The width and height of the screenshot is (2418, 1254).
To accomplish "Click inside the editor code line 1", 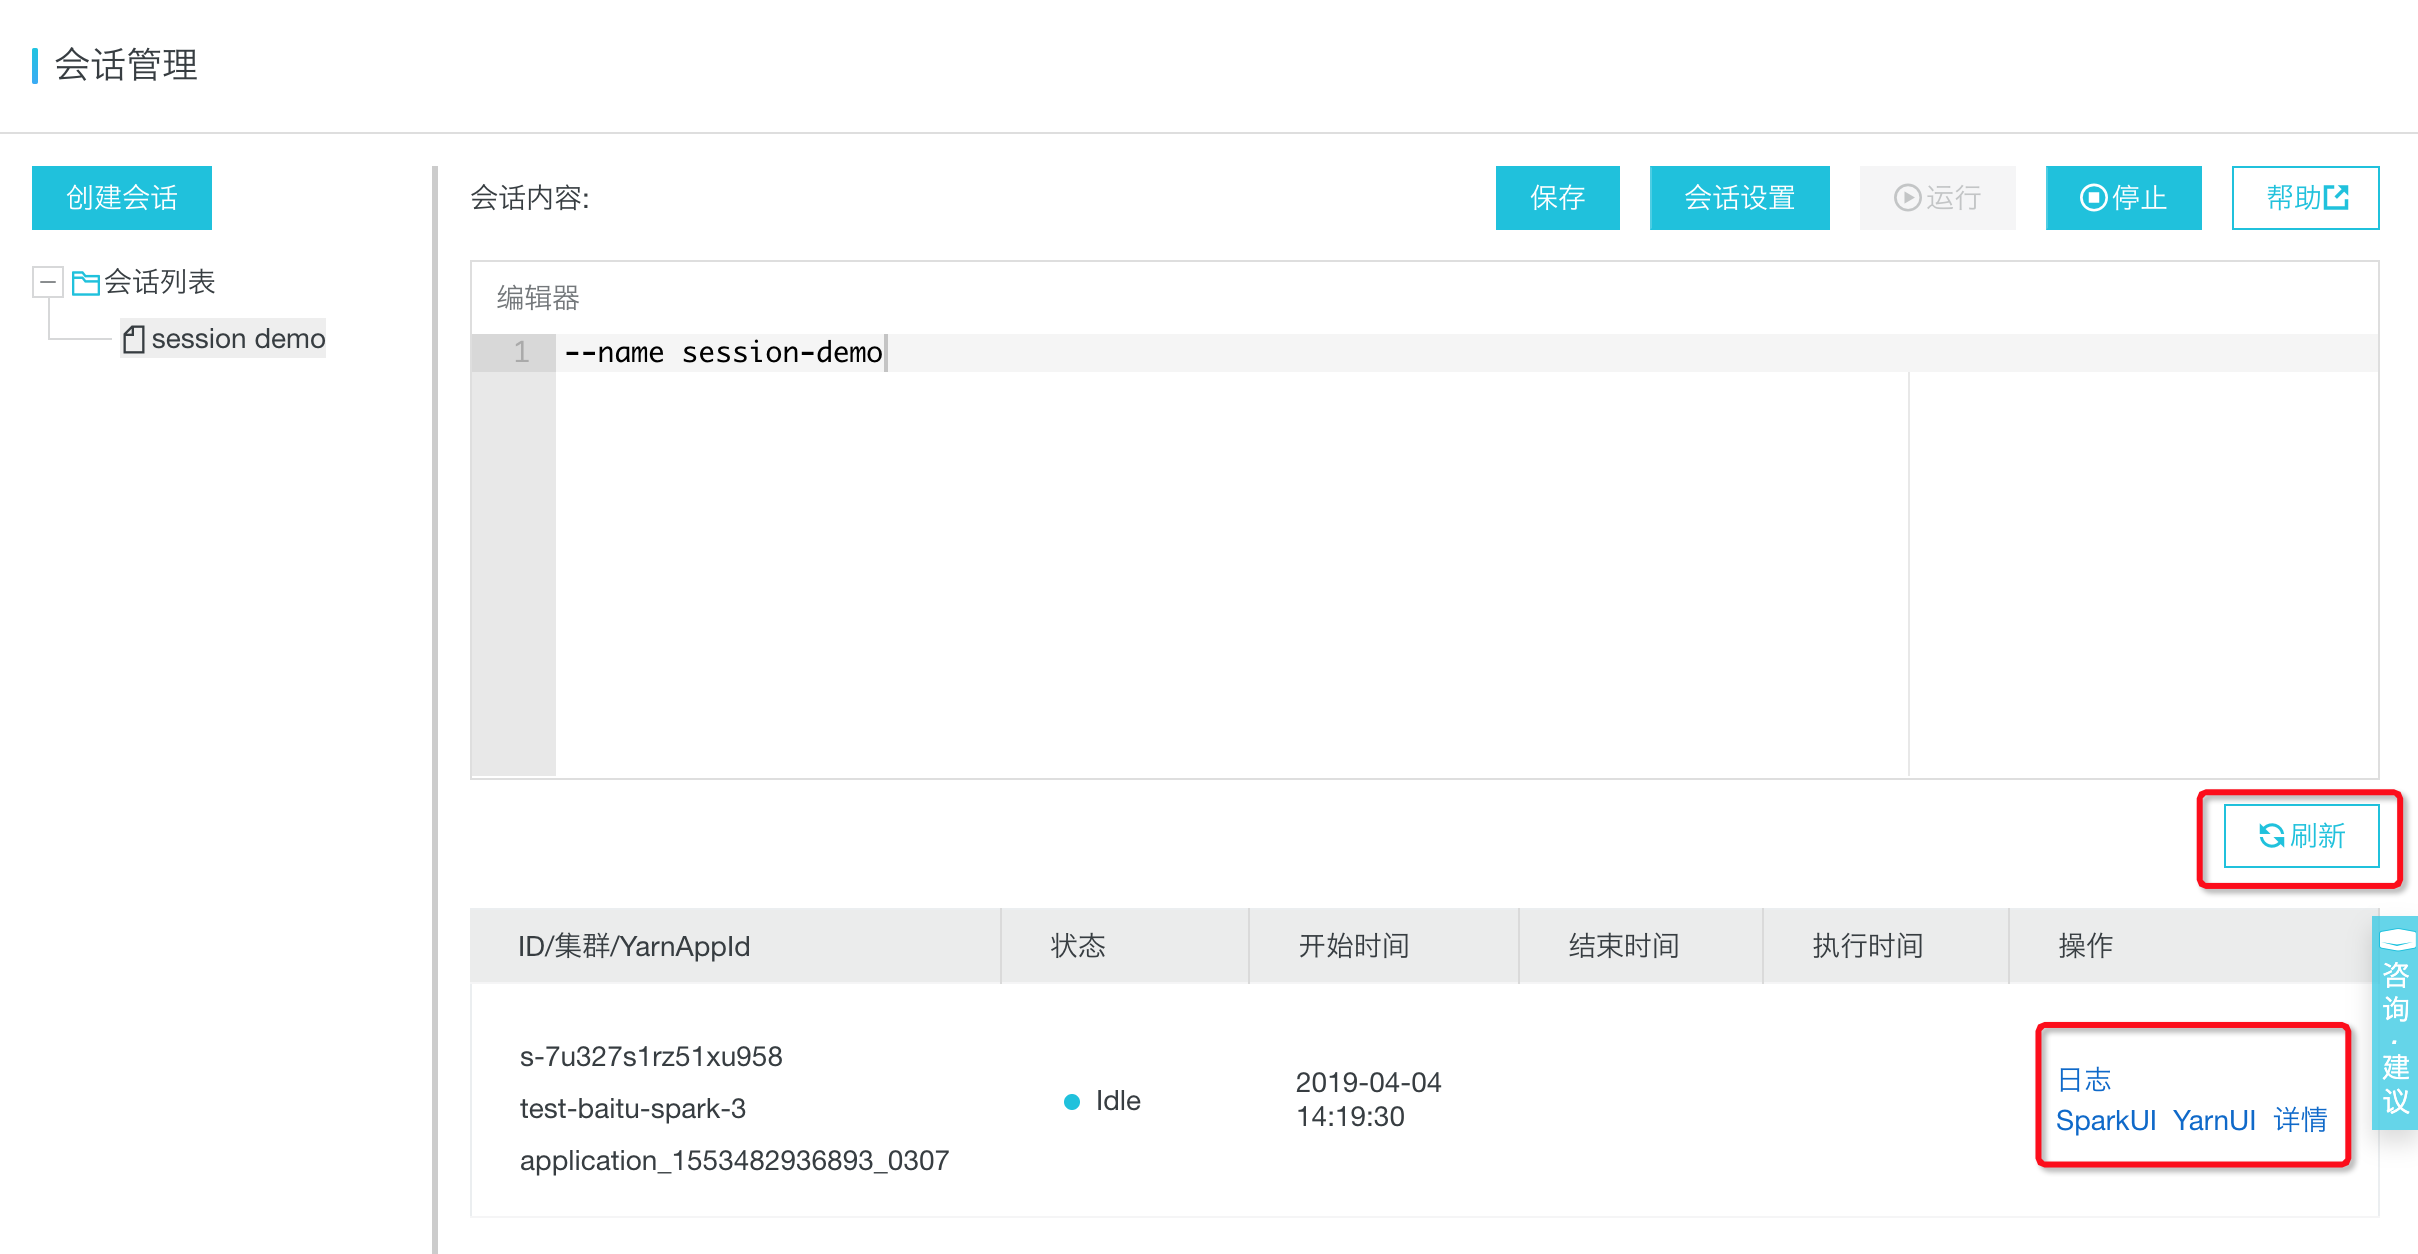I will (x=1466, y=352).
